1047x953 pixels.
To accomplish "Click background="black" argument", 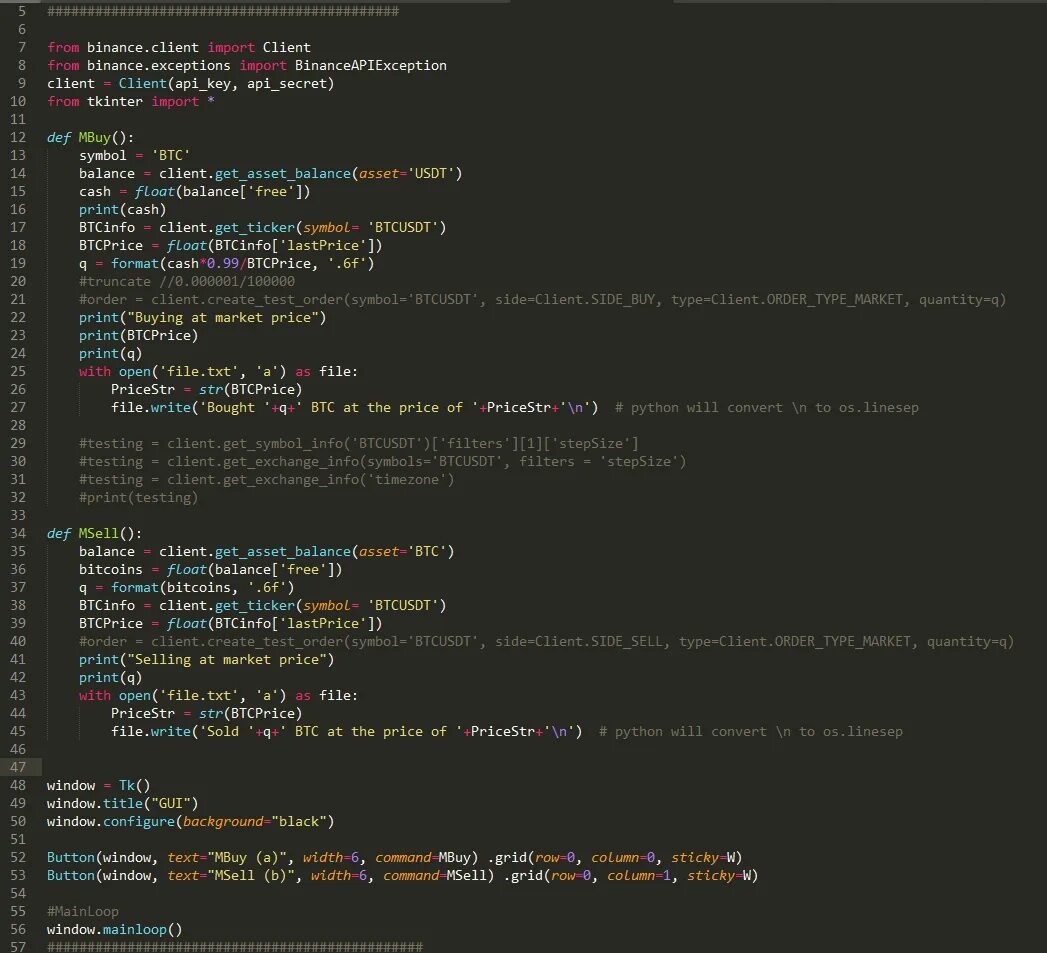I will 254,822.
